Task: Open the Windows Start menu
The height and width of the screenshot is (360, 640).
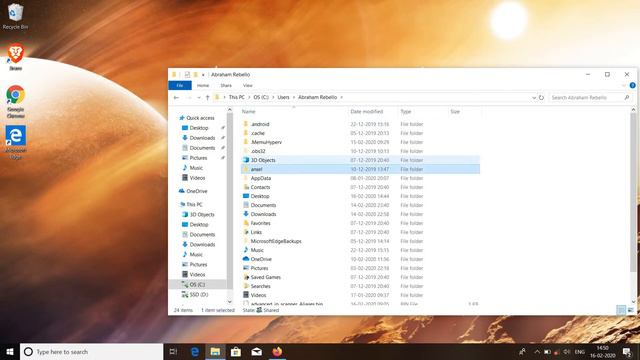Action: [x=10, y=351]
